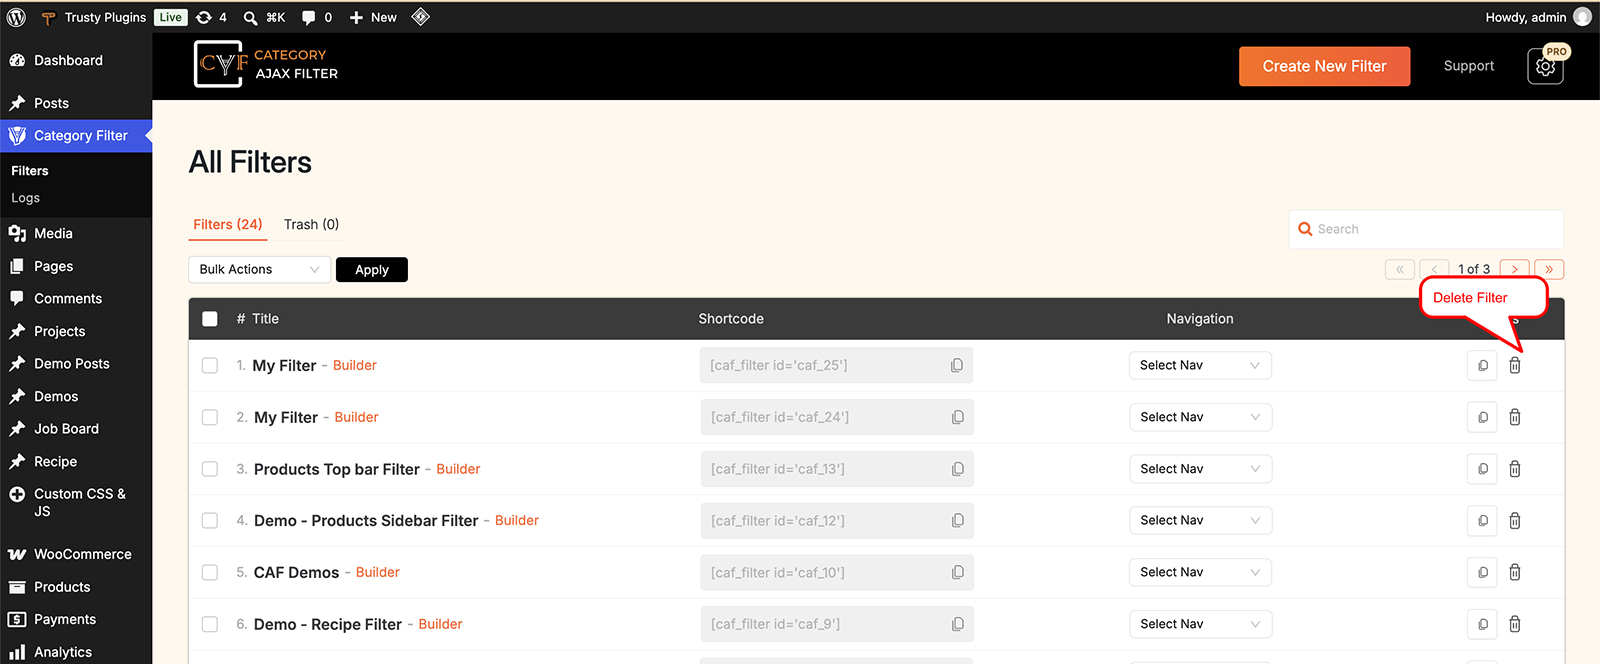Go to next page of filters
This screenshot has width=1600, height=664.
click(1515, 269)
